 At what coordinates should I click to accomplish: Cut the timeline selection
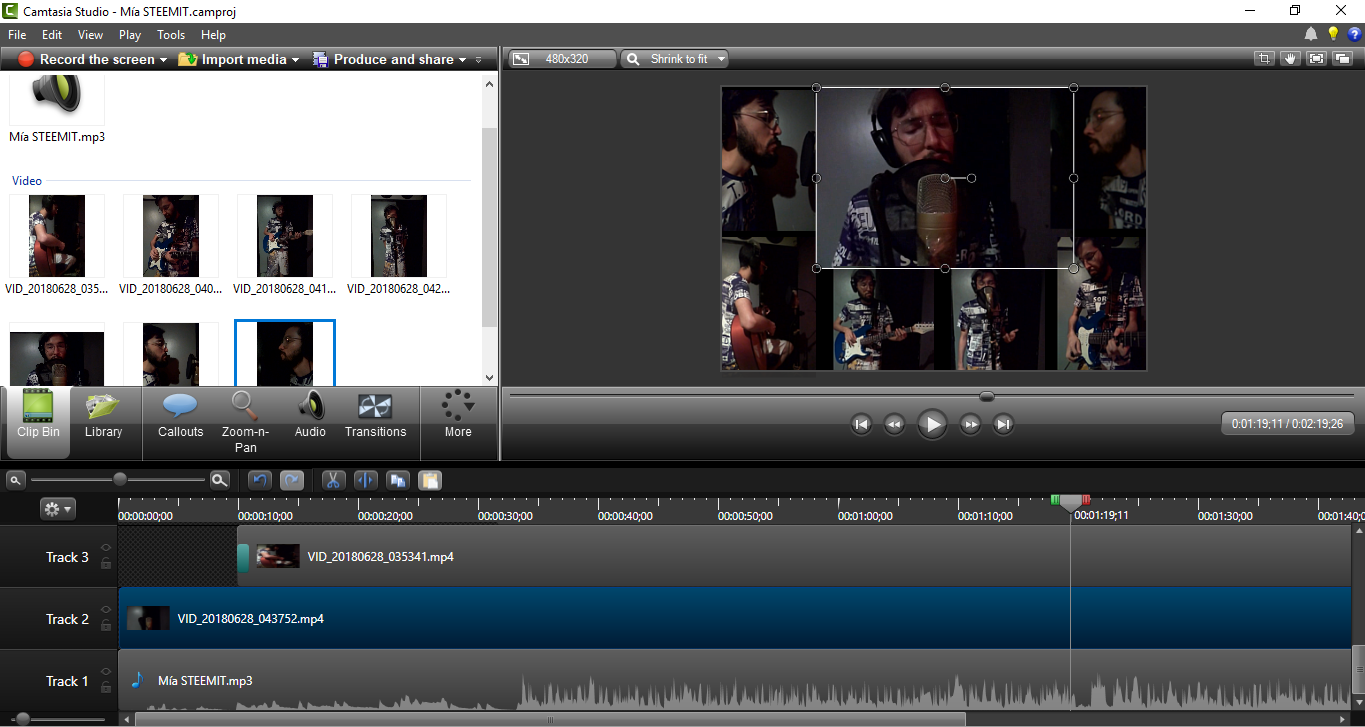(333, 480)
